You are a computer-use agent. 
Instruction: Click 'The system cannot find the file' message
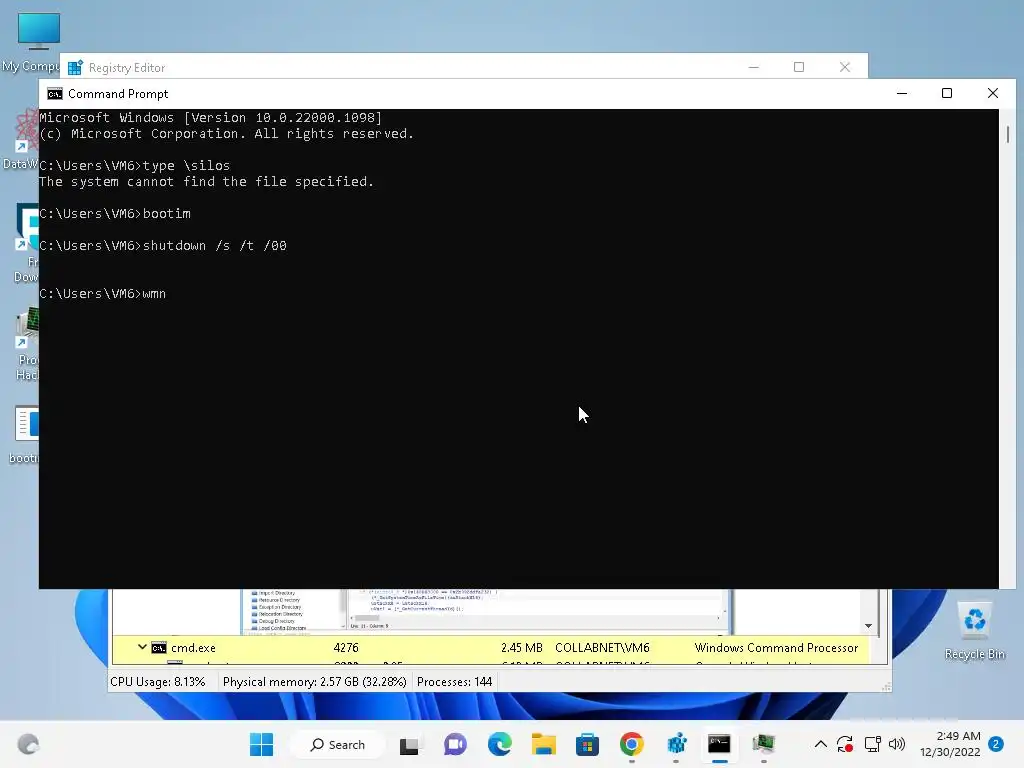pos(206,182)
